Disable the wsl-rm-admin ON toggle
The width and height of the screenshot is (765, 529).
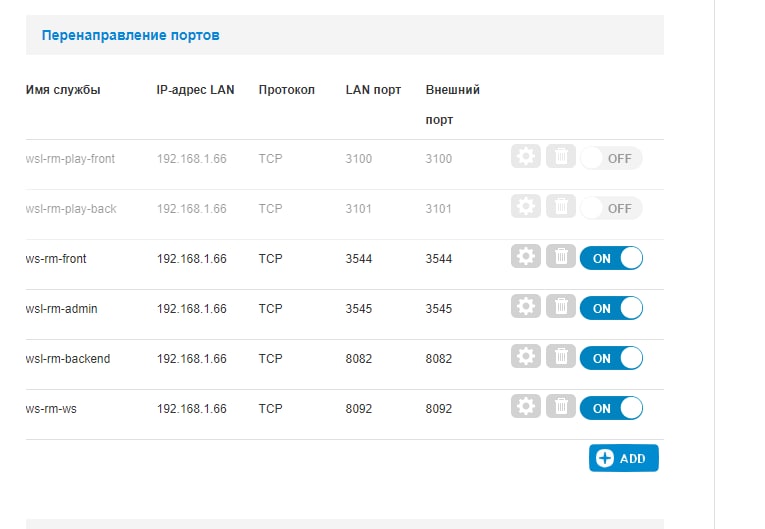click(611, 308)
